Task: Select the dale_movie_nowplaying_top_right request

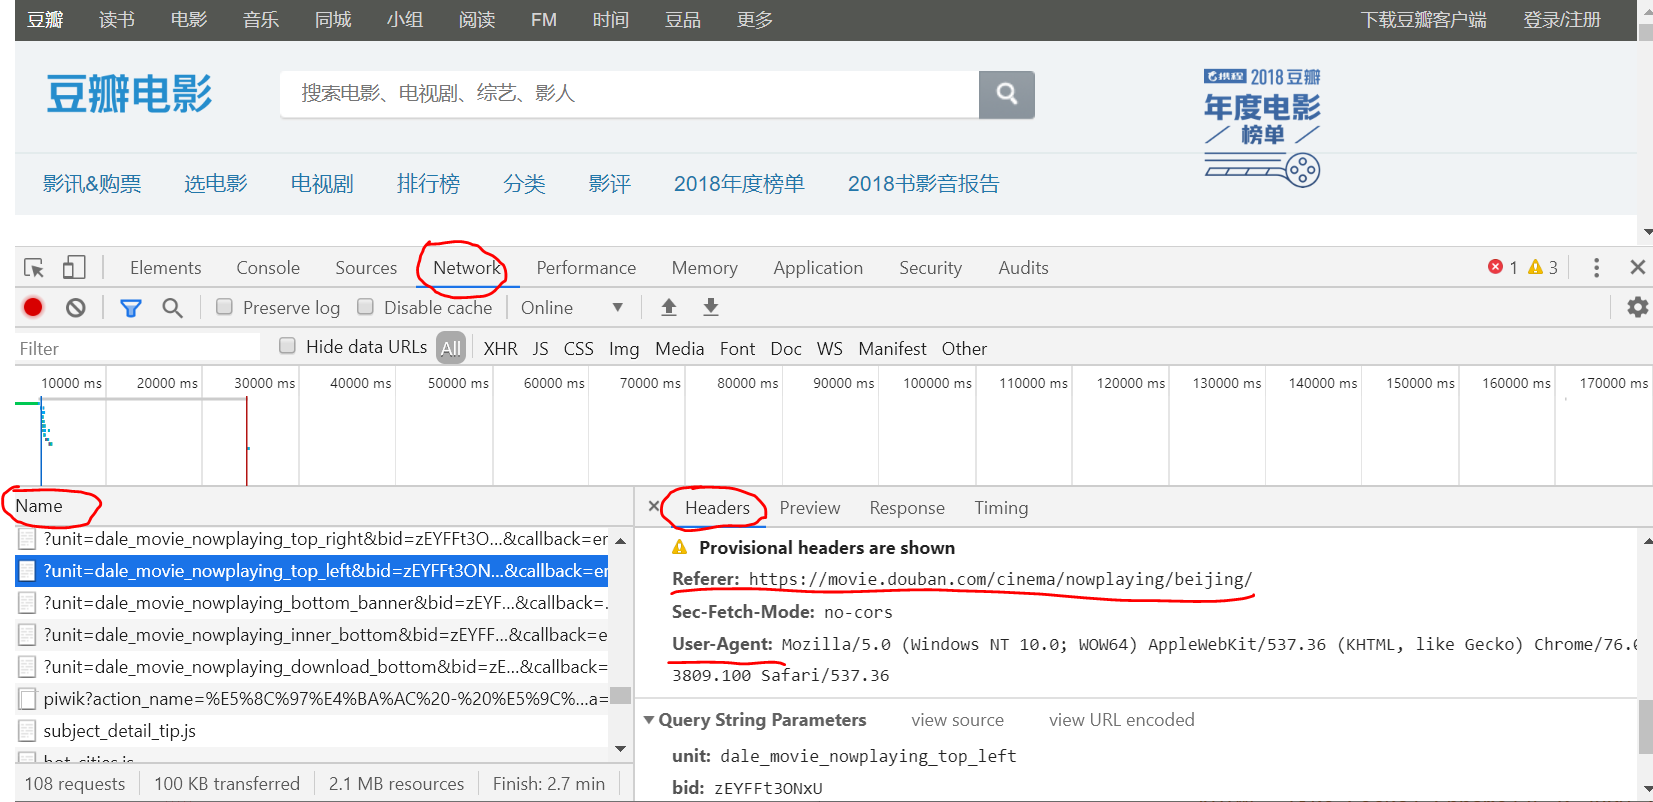Action: [311, 539]
